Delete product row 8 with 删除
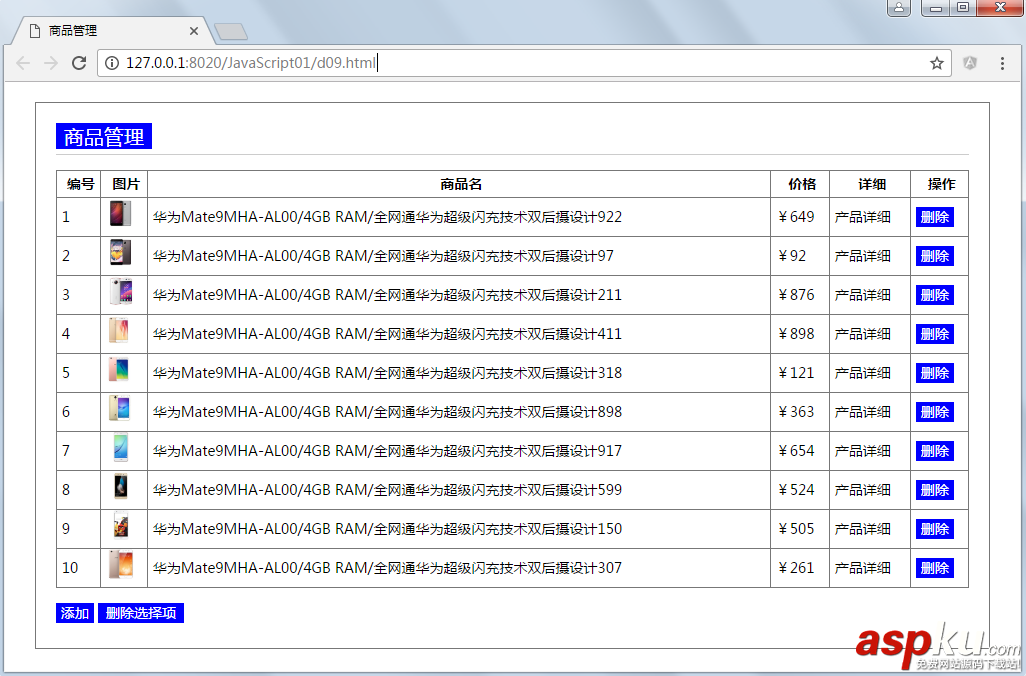Image resolution: width=1026 pixels, height=676 pixels. pyautogui.click(x=934, y=489)
